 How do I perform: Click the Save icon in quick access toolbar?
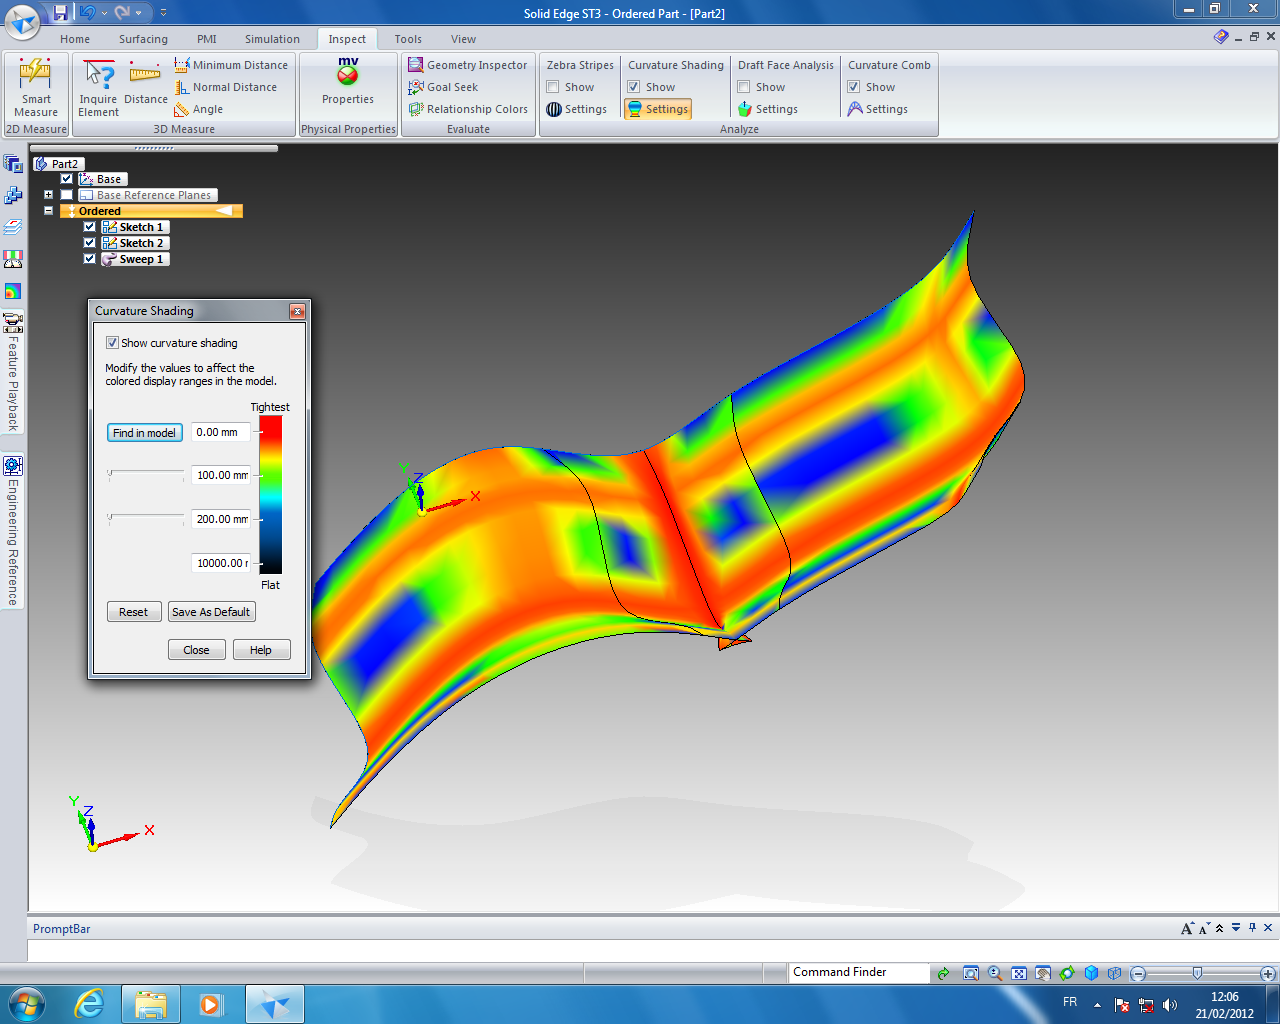click(x=60, y=13)
